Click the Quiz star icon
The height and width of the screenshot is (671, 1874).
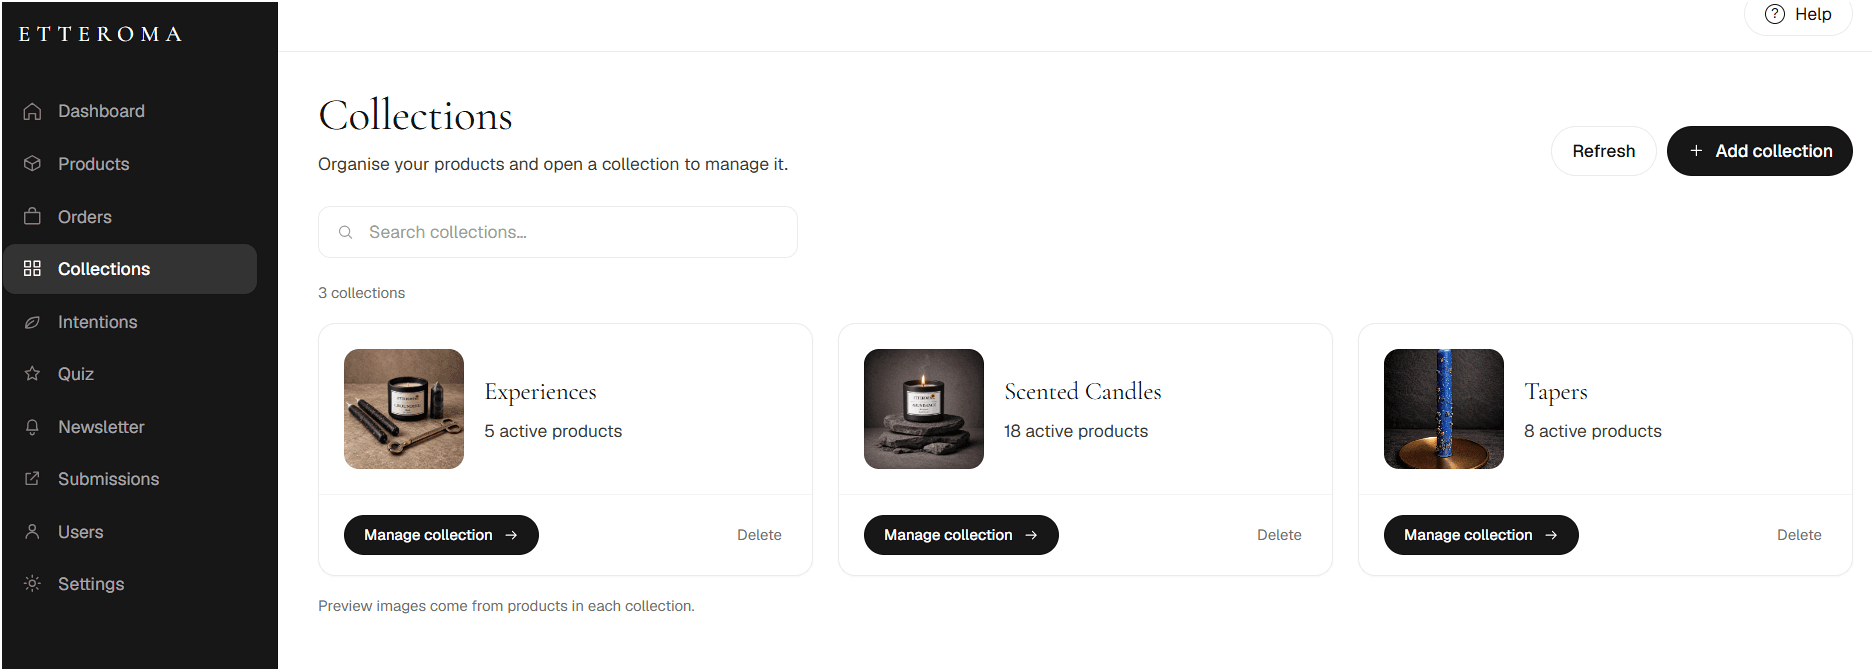coord(32,374)
